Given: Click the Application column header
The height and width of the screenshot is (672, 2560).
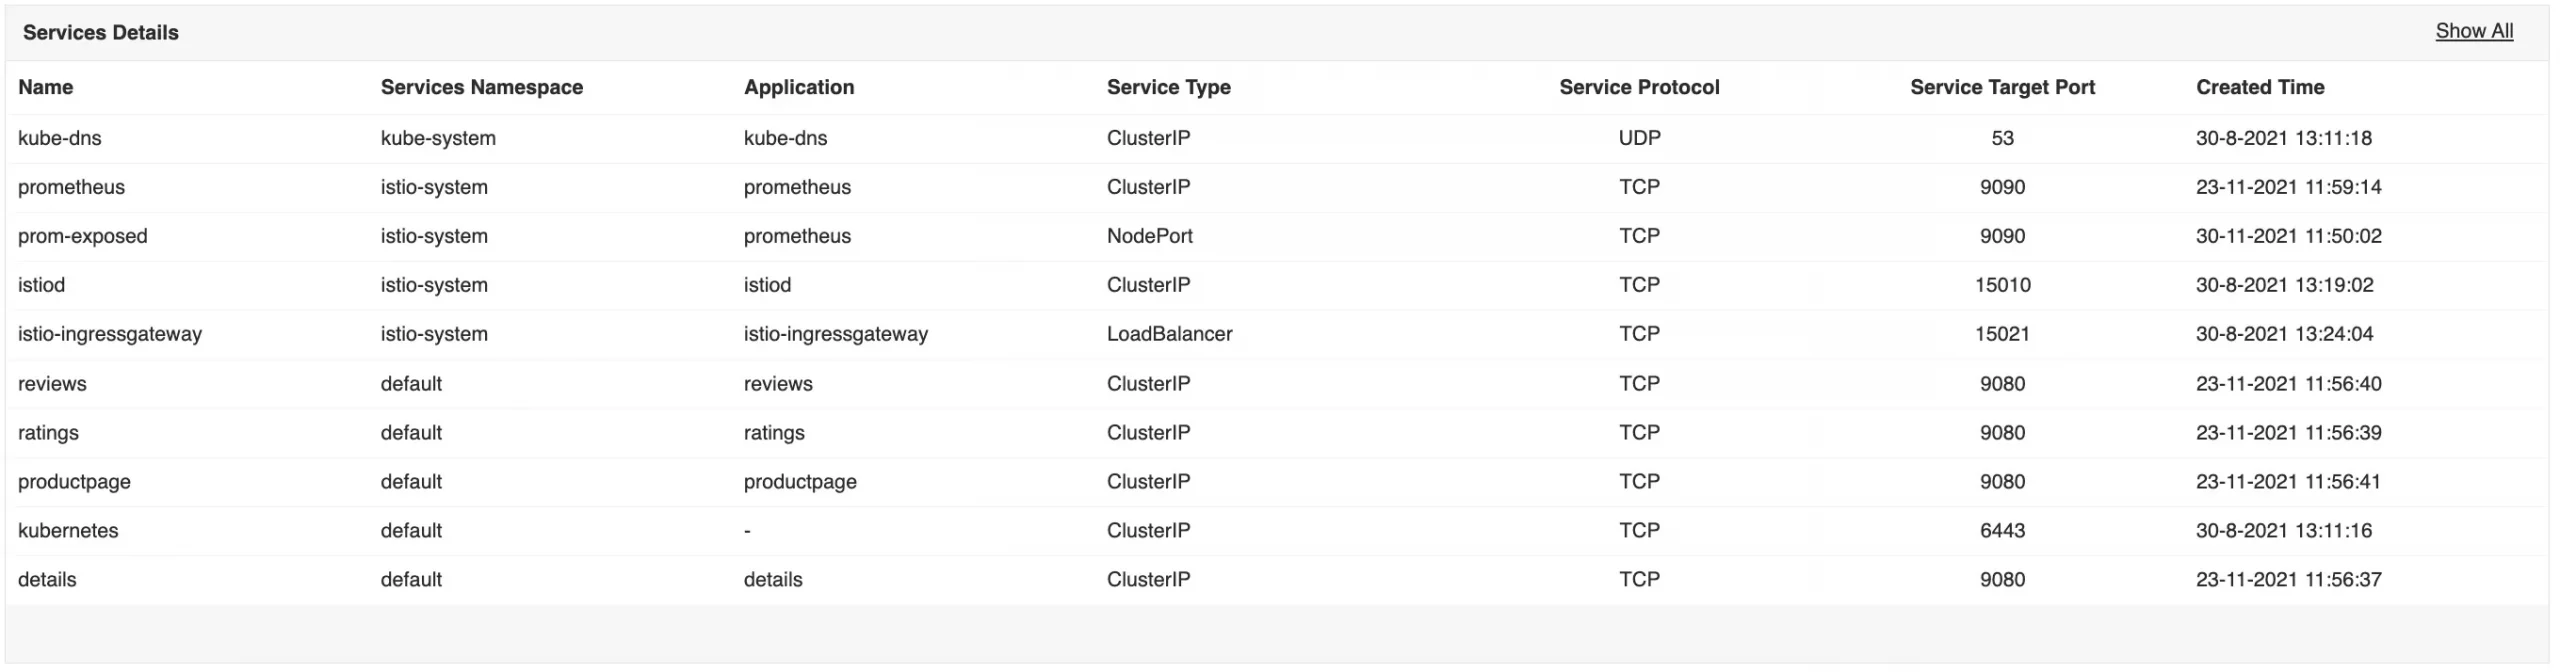Looking at the screenshot, I should (798, 87).
